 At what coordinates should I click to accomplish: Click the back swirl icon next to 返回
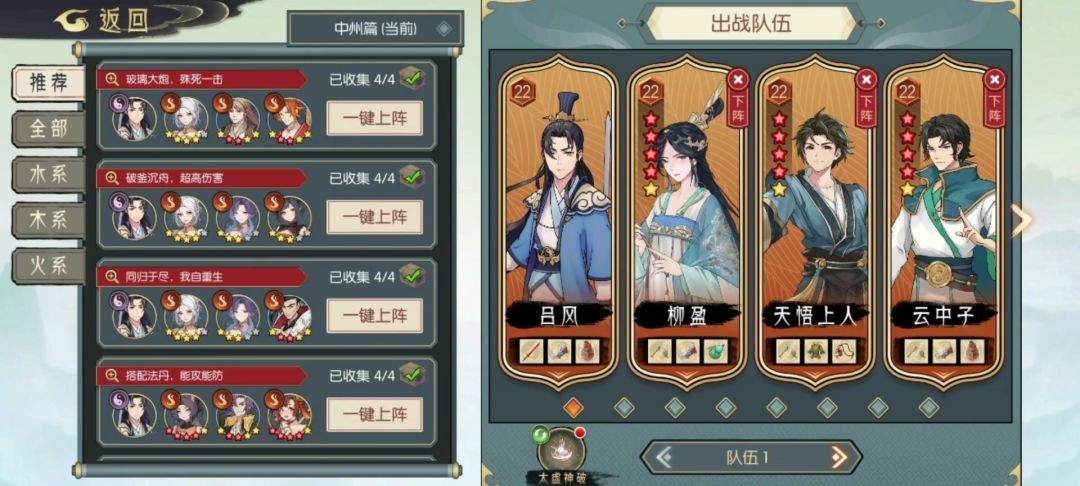[x=72, y=21]
